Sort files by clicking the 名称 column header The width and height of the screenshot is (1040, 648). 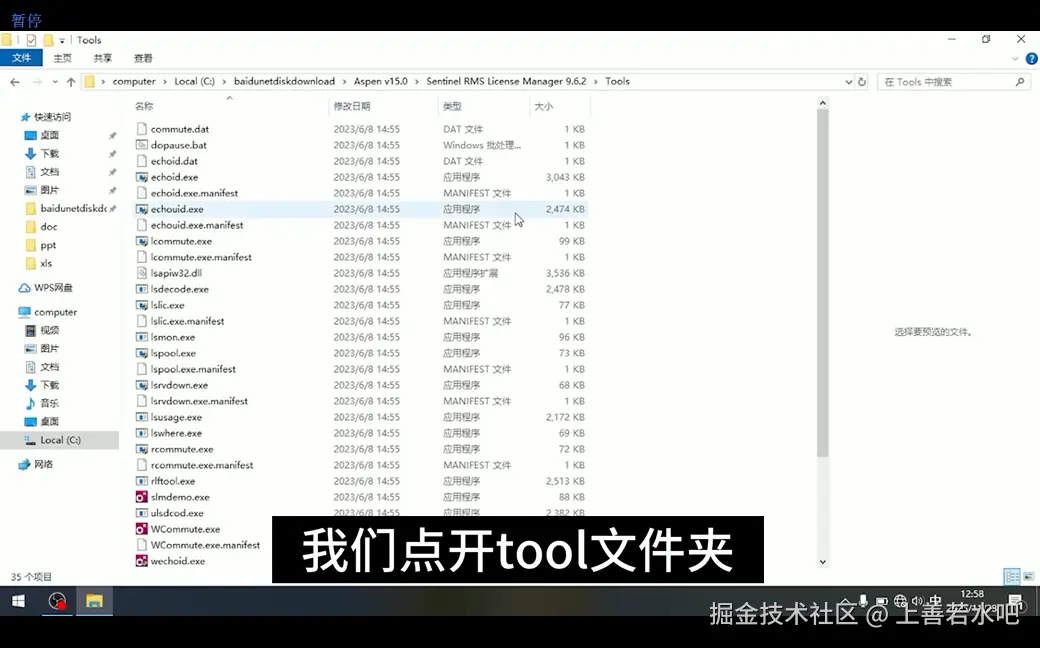[x=145, y=105]
